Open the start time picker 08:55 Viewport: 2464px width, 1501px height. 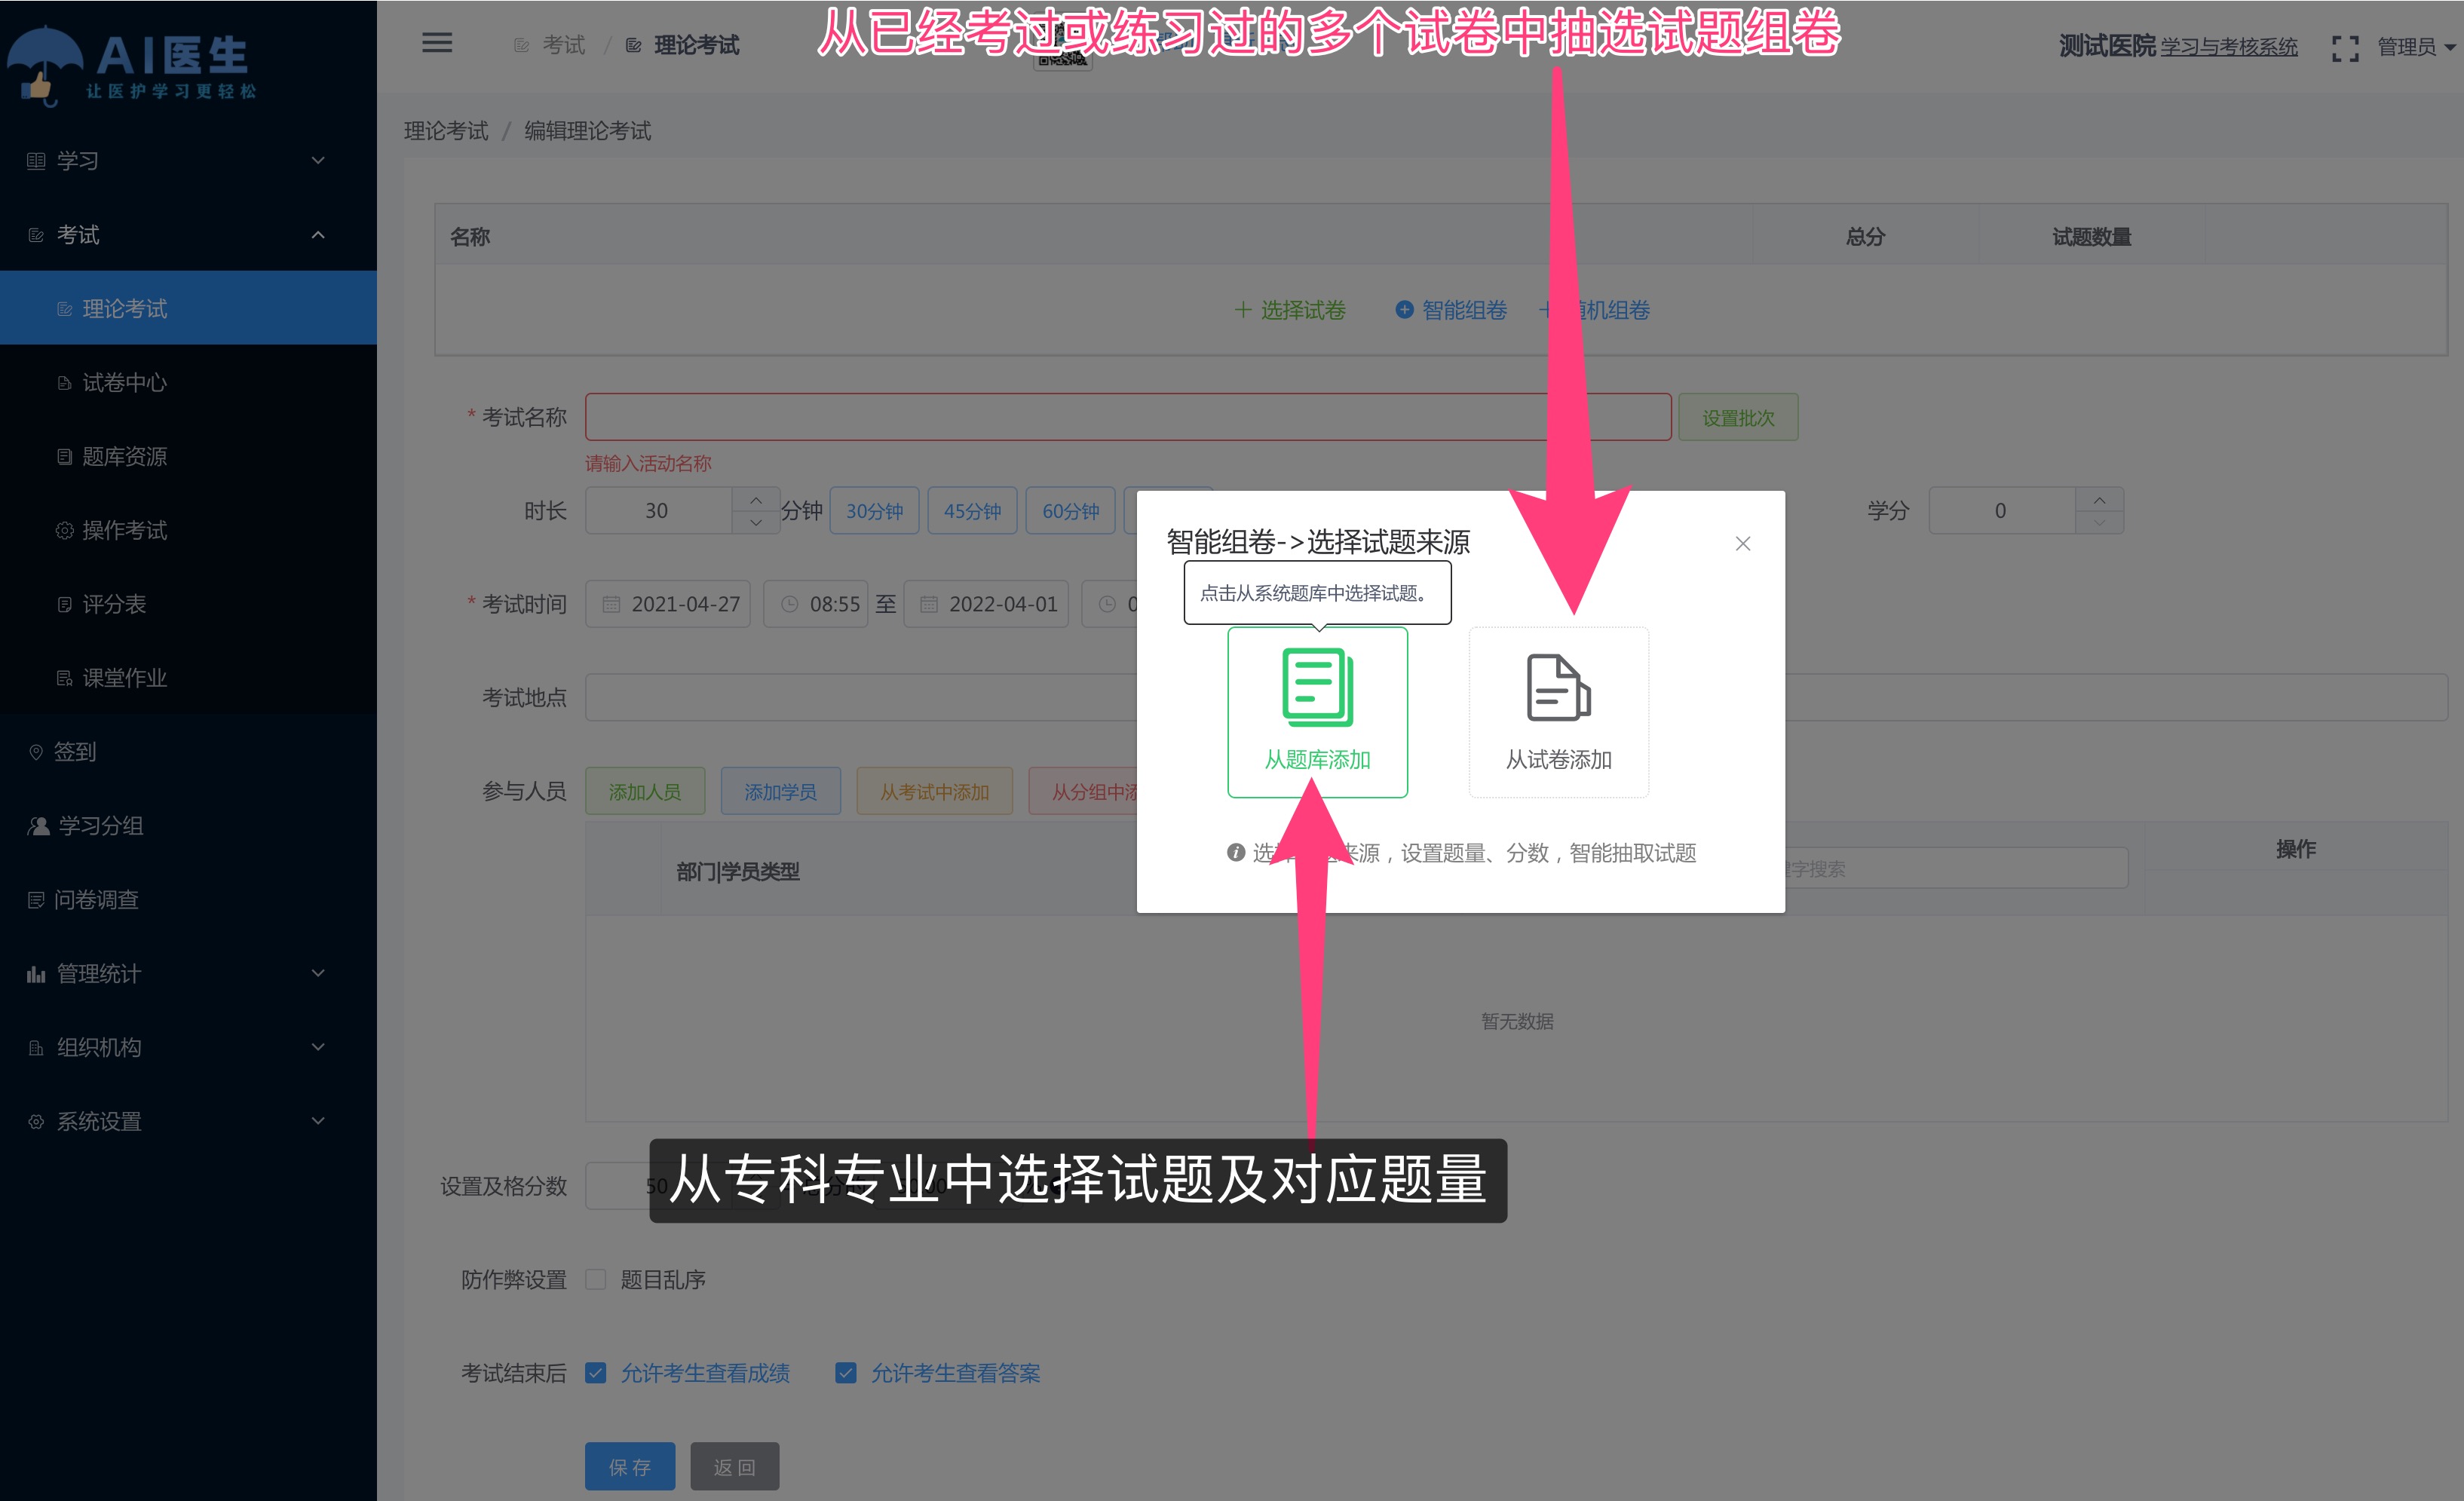816,604
